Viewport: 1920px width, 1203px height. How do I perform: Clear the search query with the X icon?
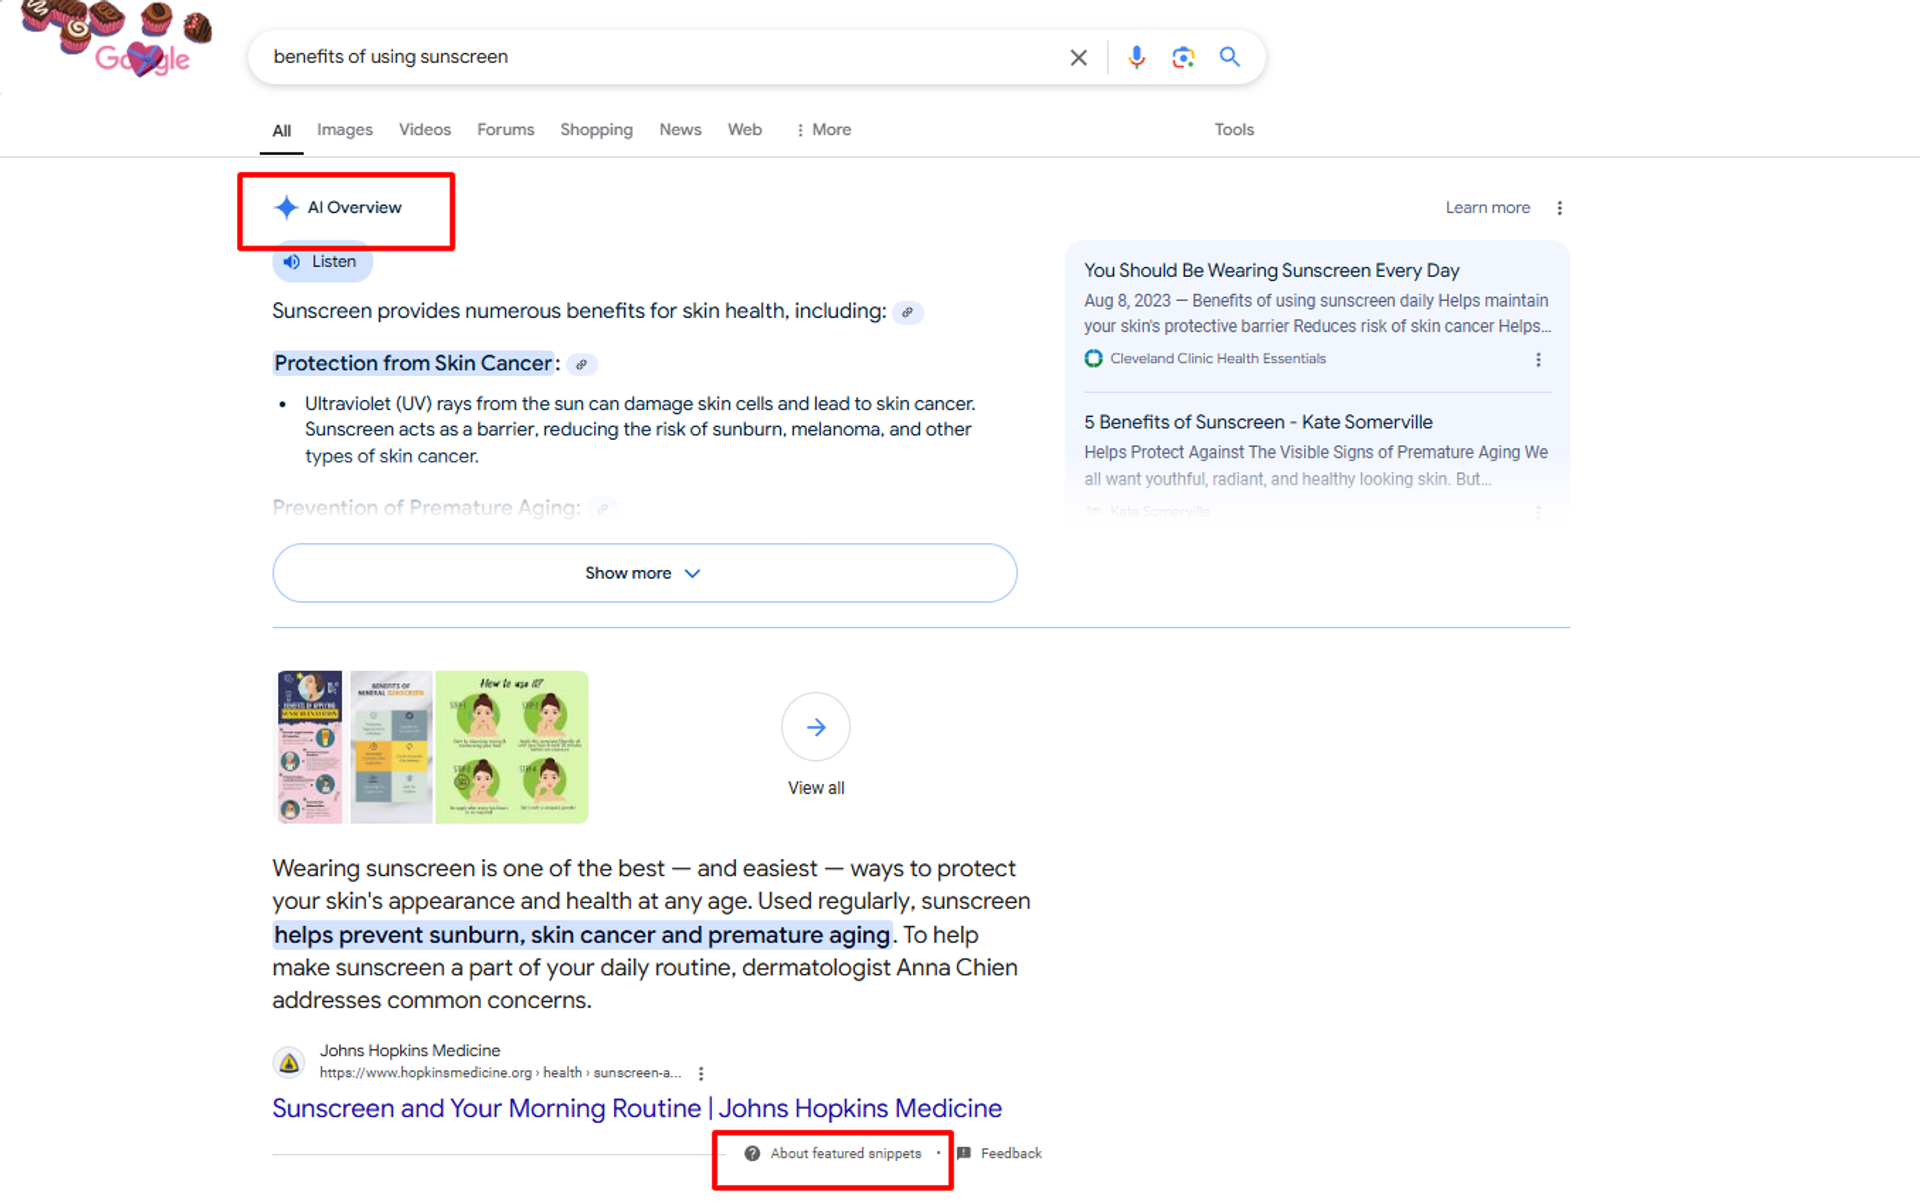(1078, 58)
